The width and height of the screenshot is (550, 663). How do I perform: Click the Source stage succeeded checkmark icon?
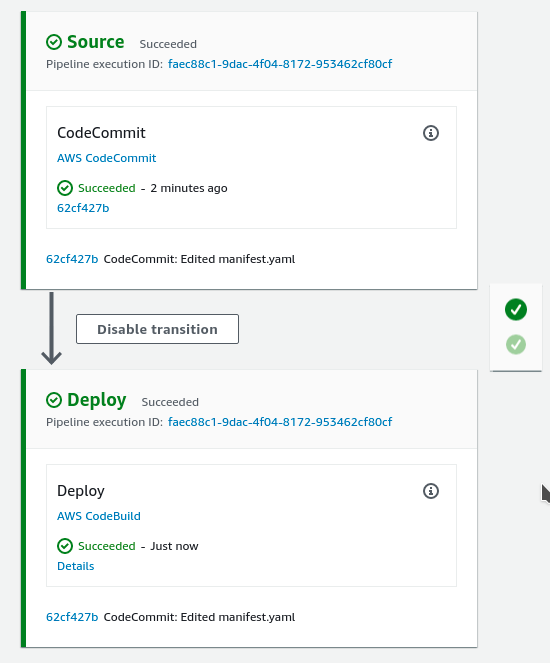54,42
